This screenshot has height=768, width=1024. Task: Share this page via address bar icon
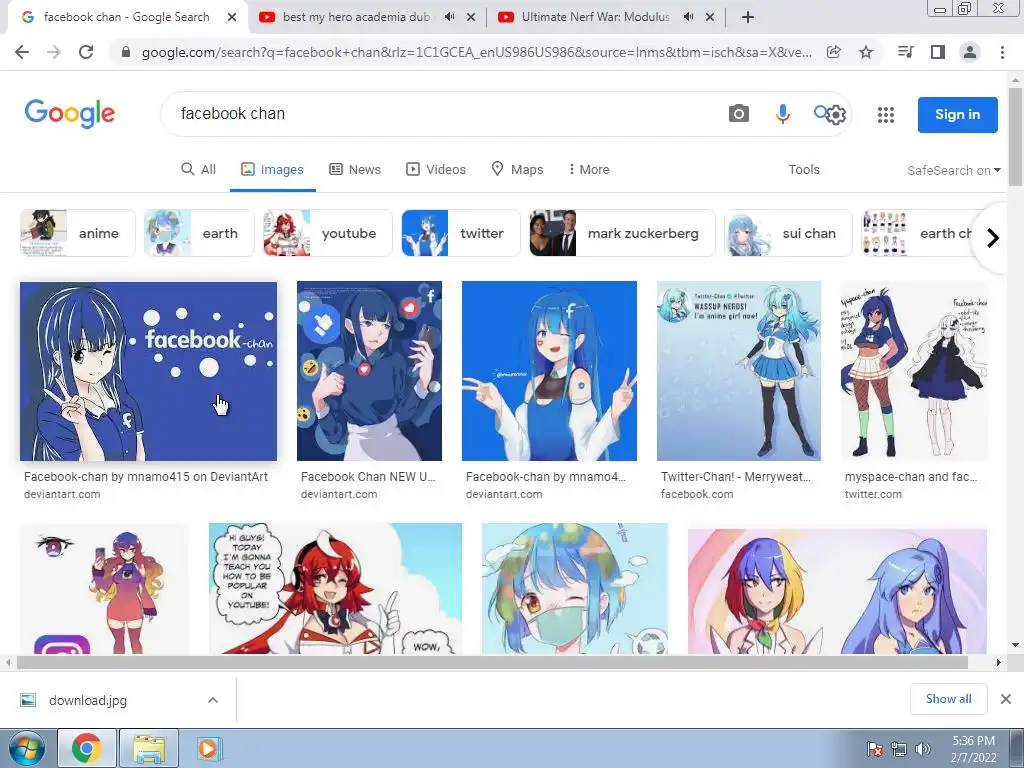coord(833,52)
